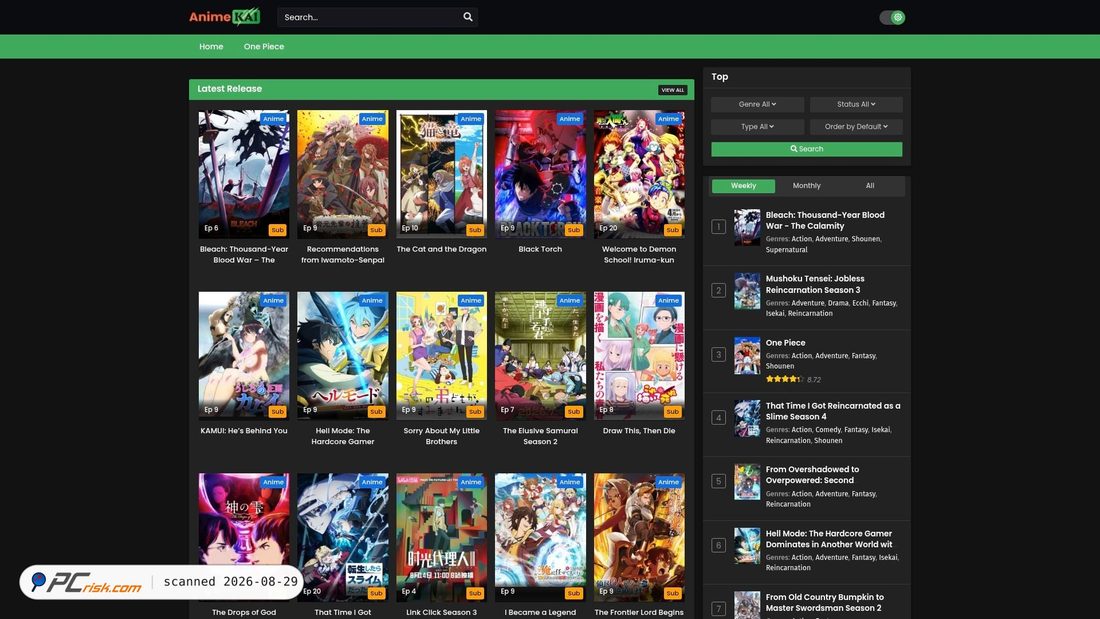Expand the Type All dropdown
This screenshot has height=619, width=1100.
click(758, 126)
